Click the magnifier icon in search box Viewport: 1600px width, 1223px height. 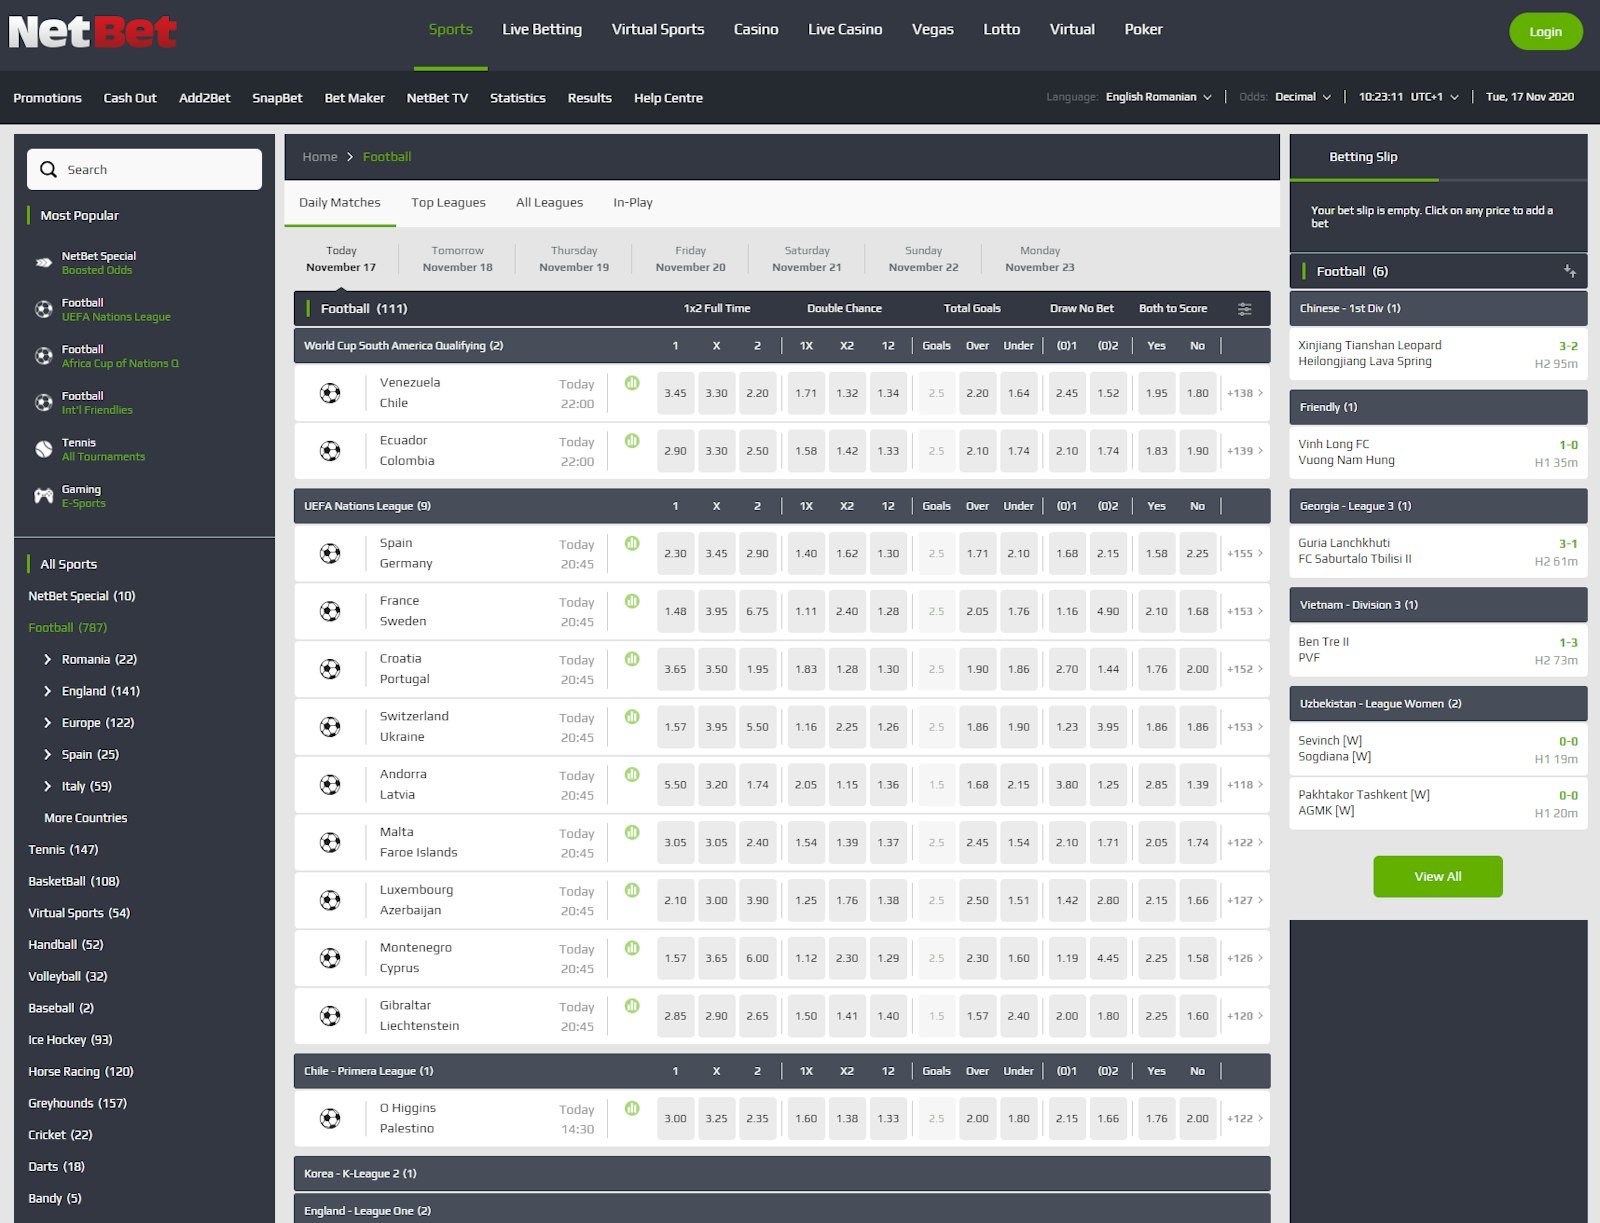pyautogui.click(x=48, y=170)
